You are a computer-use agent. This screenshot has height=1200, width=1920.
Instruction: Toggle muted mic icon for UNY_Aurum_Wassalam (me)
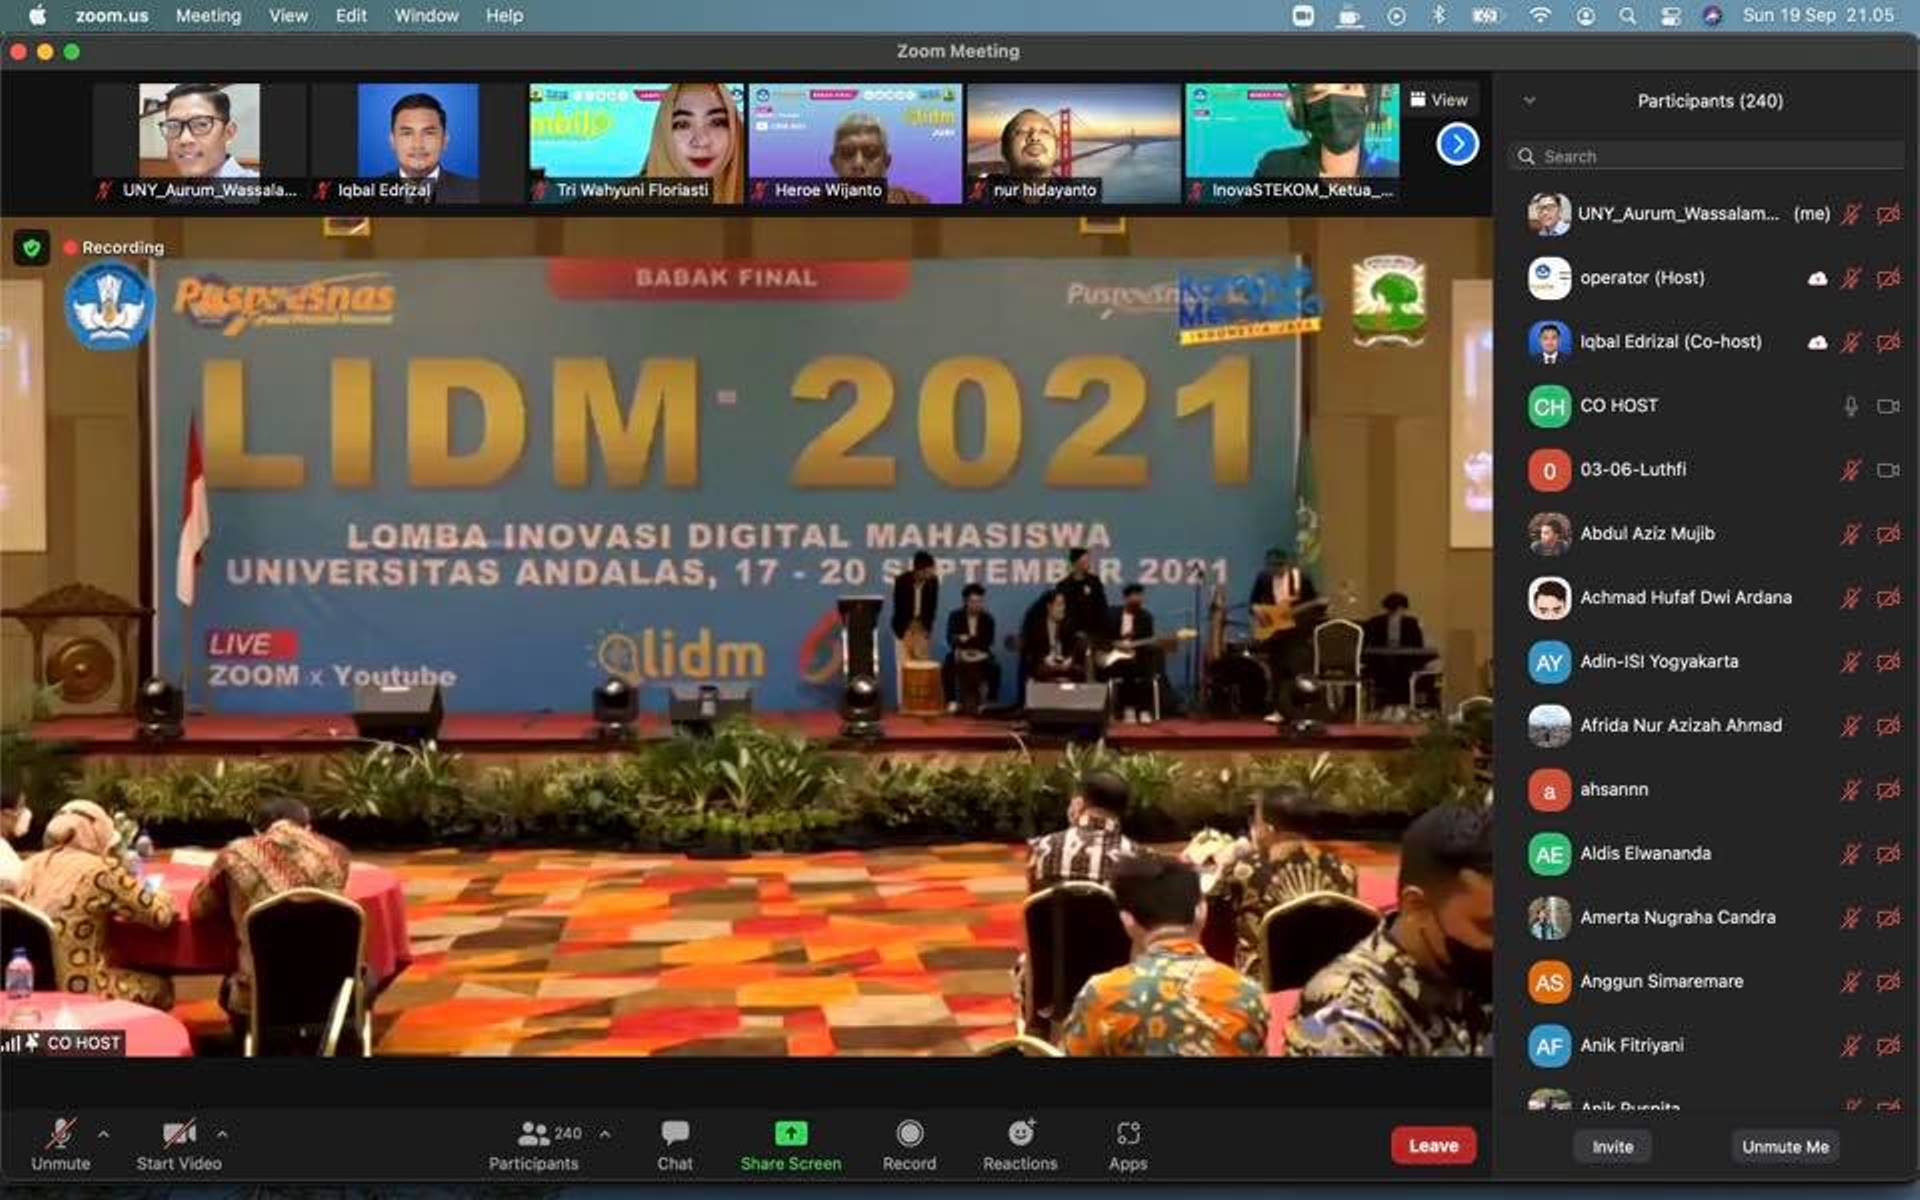point(1851,214)
